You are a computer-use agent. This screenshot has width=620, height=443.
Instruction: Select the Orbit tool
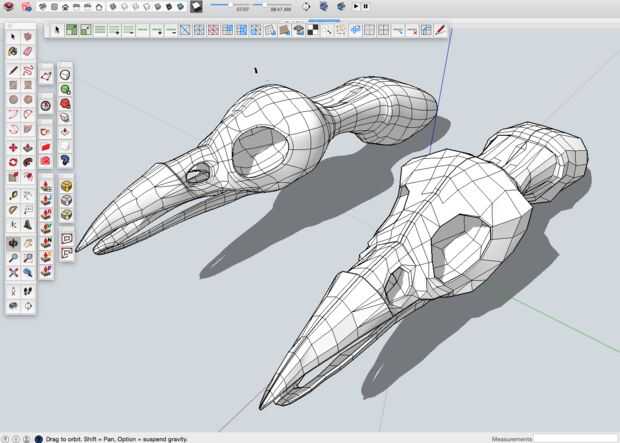13,243
